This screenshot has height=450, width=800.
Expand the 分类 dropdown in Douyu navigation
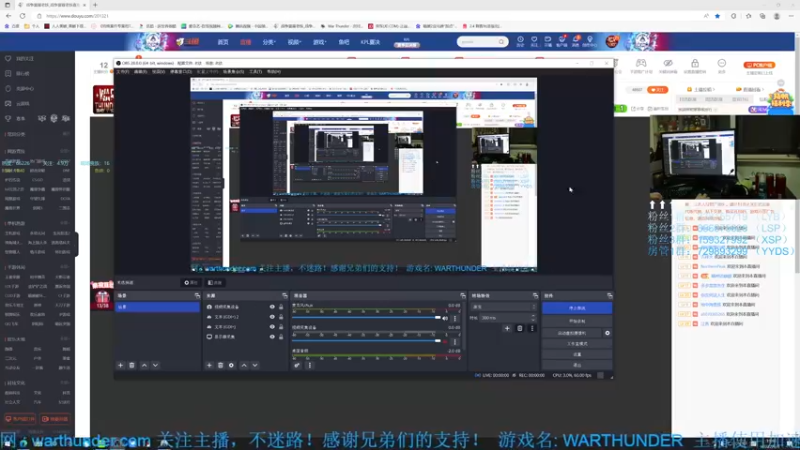(268, 42)
